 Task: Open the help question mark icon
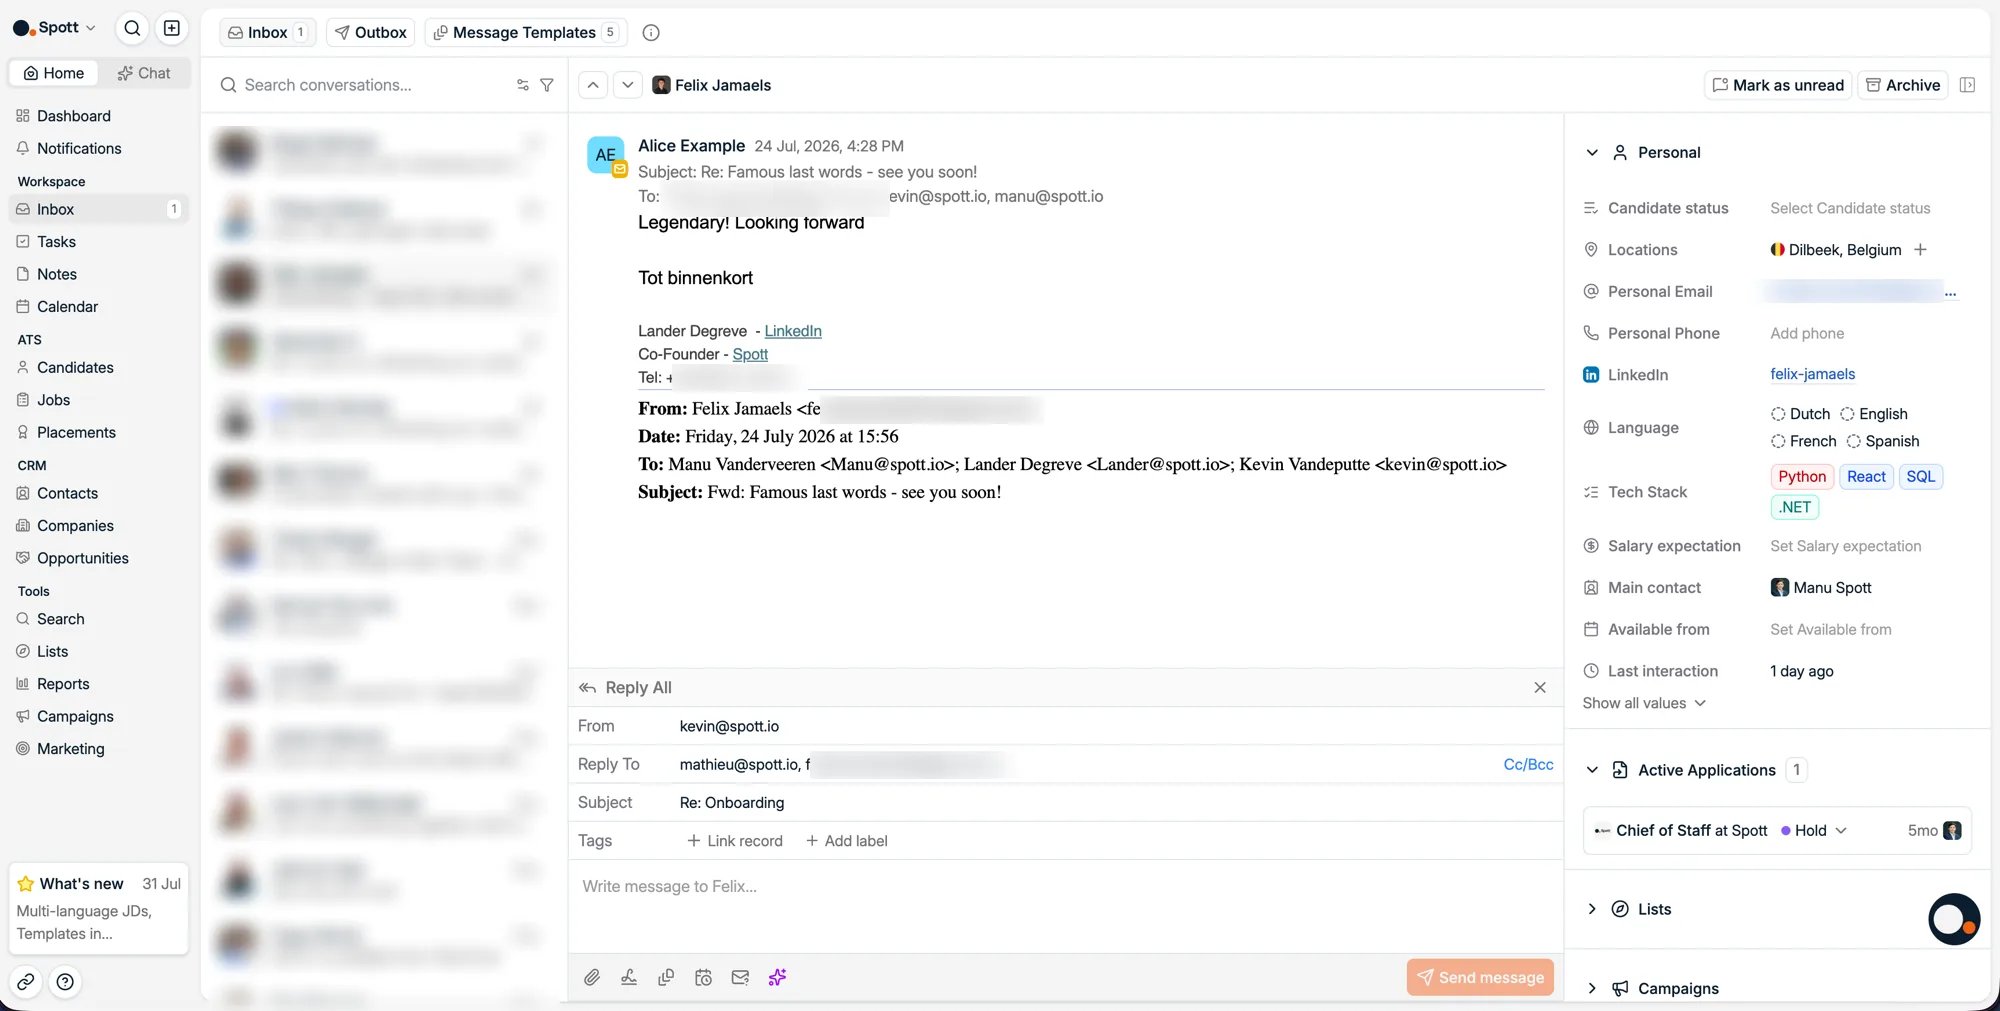click(65, 982)
